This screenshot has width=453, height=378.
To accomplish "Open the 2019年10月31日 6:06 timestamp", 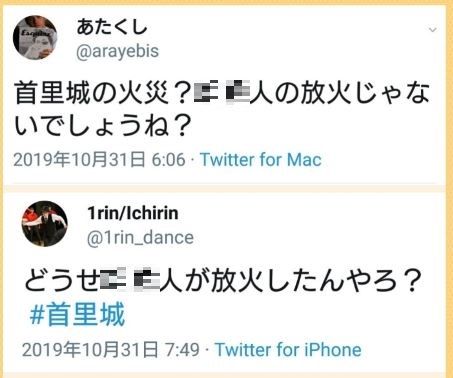I will (x=99, y=160).
